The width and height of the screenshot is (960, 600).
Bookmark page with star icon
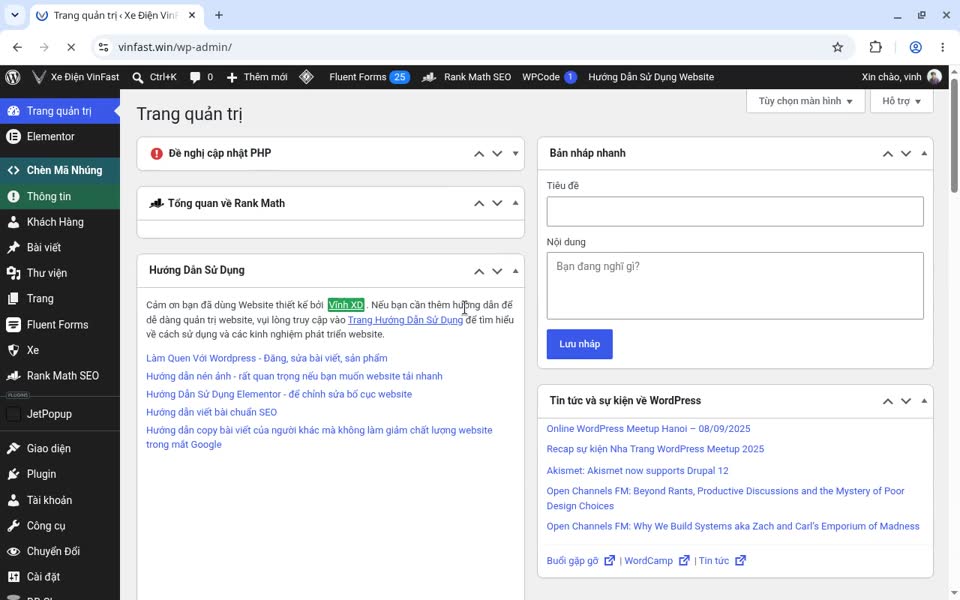(838, 47)
